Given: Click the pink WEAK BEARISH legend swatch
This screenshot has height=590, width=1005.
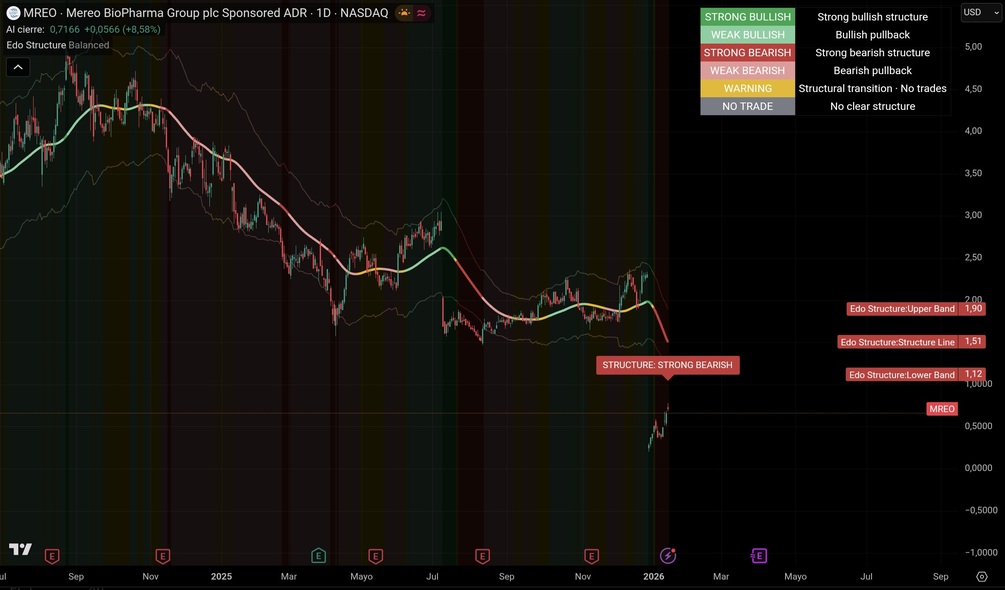Looking at the screenshot, I should [x=747, y=70].
